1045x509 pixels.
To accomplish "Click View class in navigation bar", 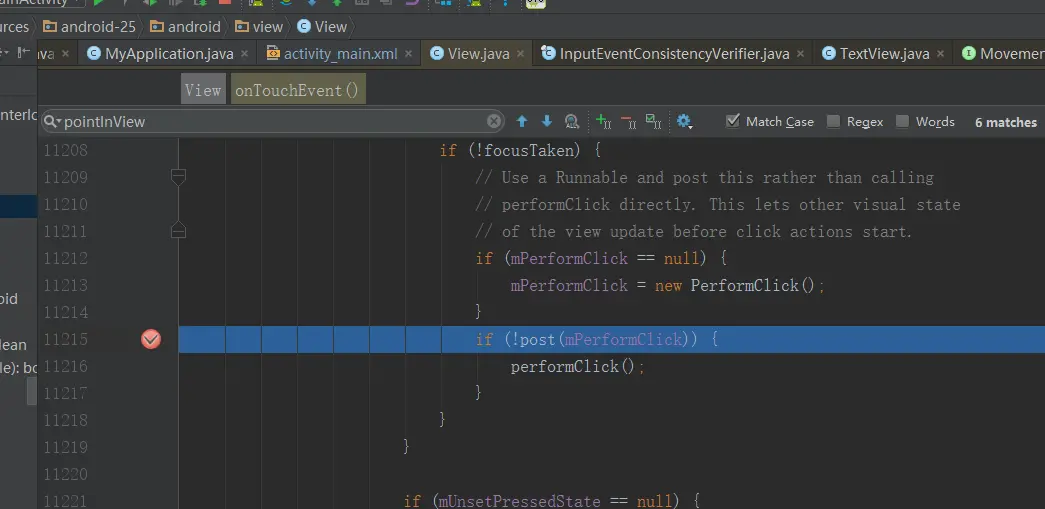I will 323,27.
